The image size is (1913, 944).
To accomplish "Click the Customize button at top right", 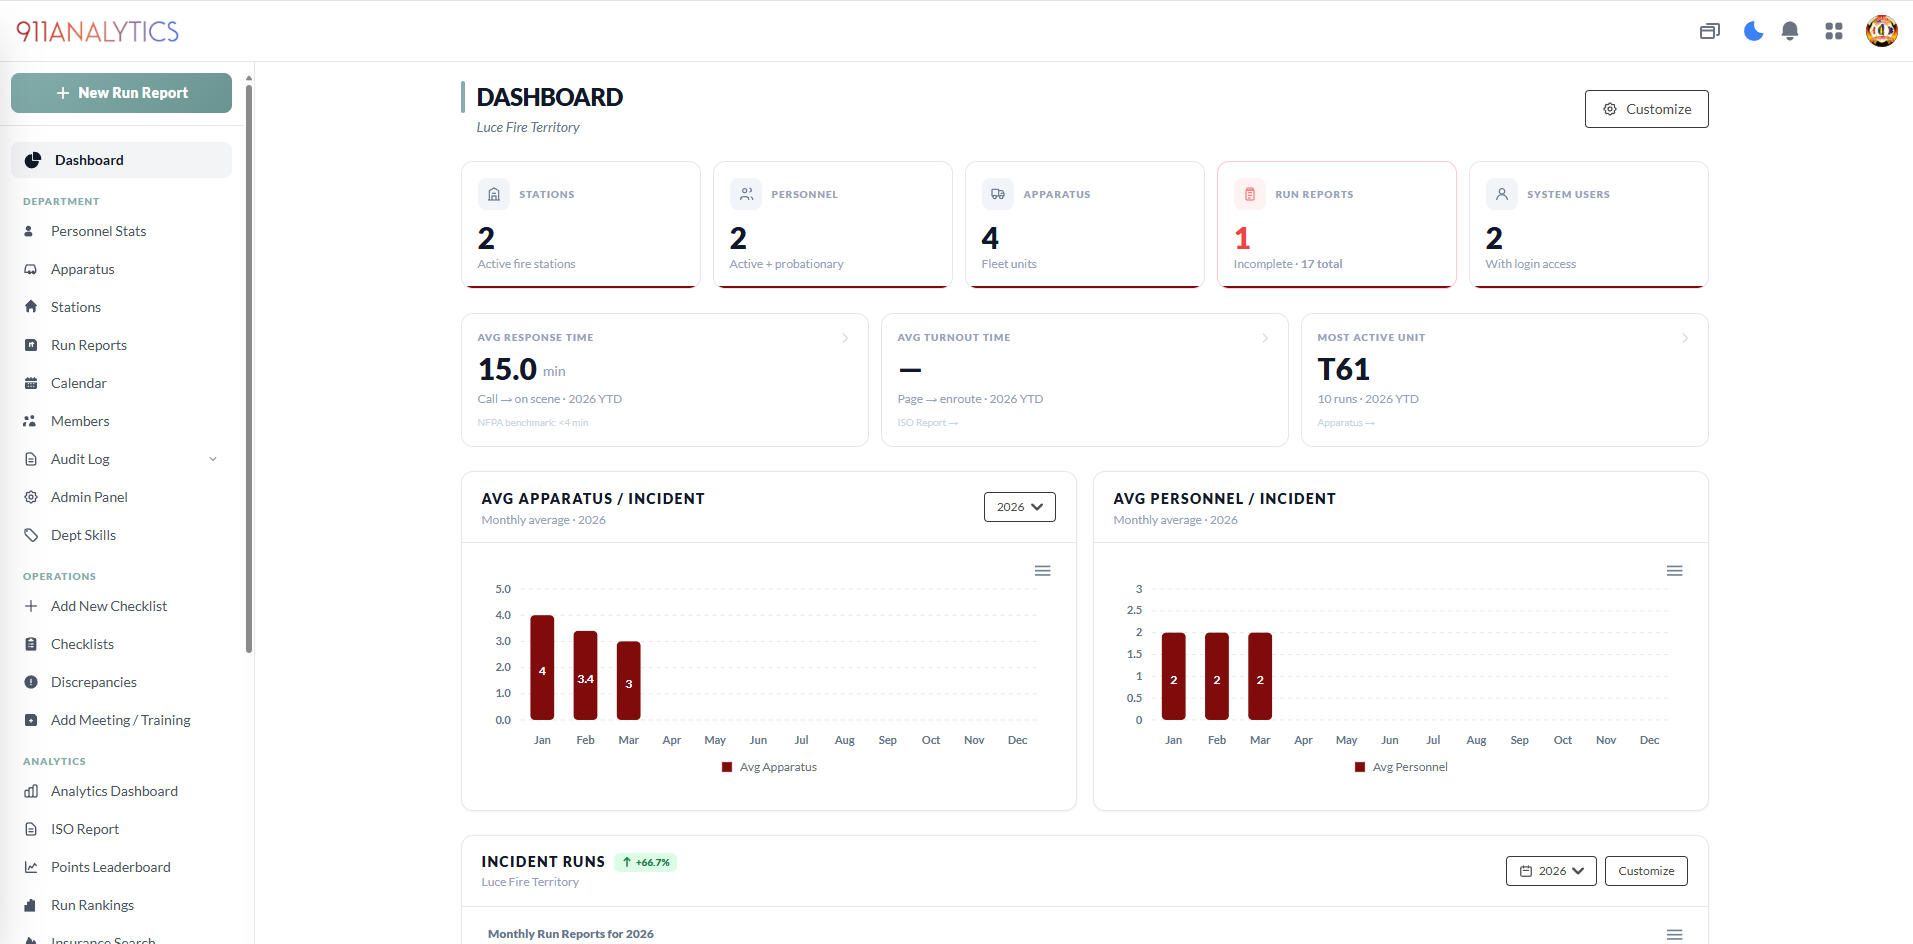I will click(1646, 109).
